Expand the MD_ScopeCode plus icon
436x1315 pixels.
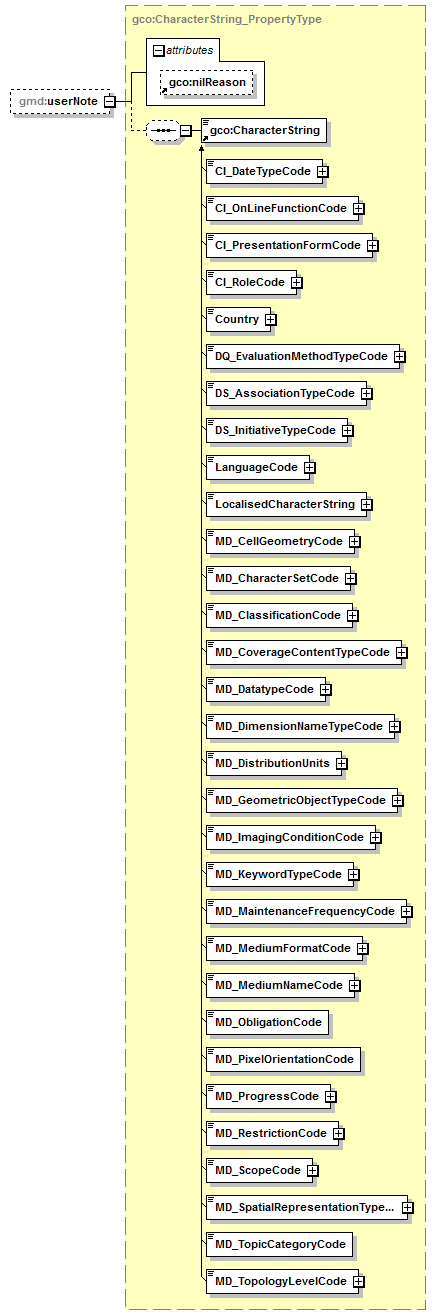pos(312,1170)
